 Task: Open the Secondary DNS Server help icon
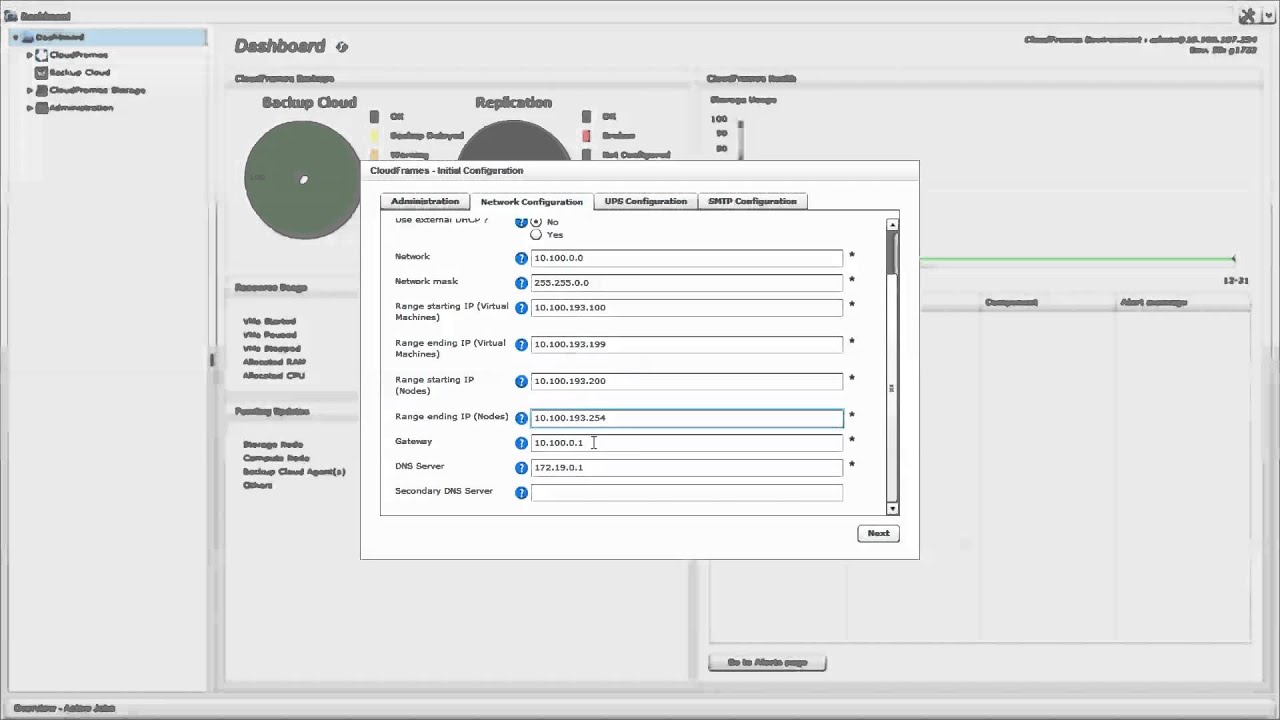tap(521, 492)
